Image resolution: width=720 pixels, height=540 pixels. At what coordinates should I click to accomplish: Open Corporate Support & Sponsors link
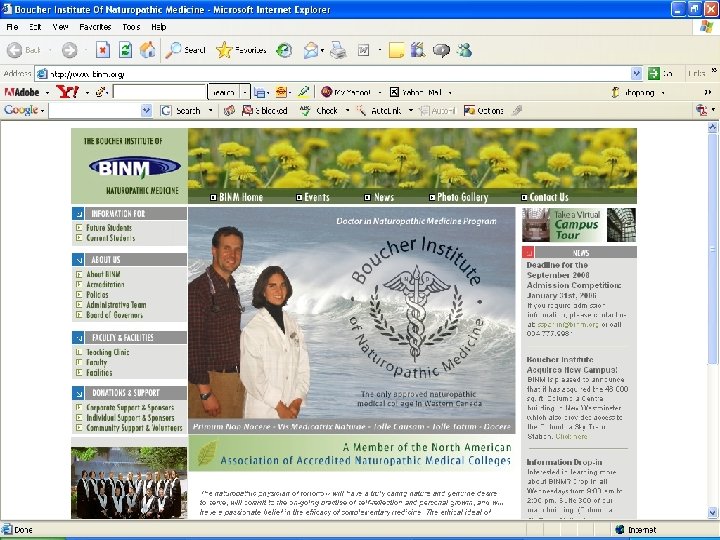click(x=130, y=407)
